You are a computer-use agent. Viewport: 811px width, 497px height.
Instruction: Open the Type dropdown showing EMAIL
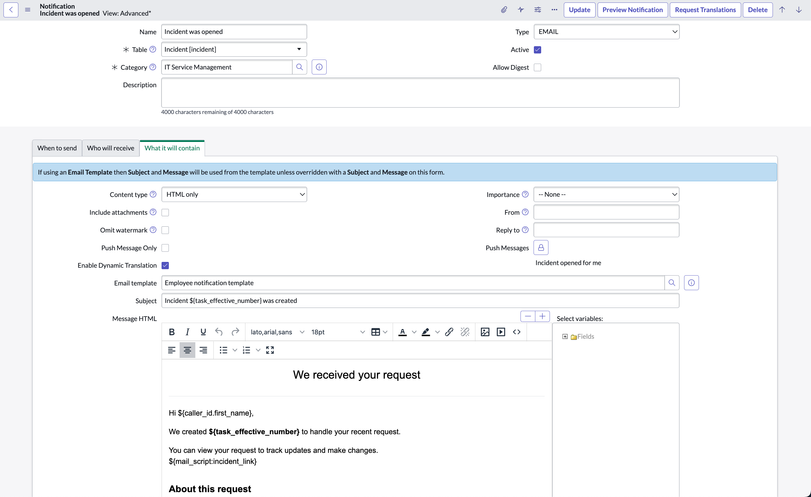point(607,32)
